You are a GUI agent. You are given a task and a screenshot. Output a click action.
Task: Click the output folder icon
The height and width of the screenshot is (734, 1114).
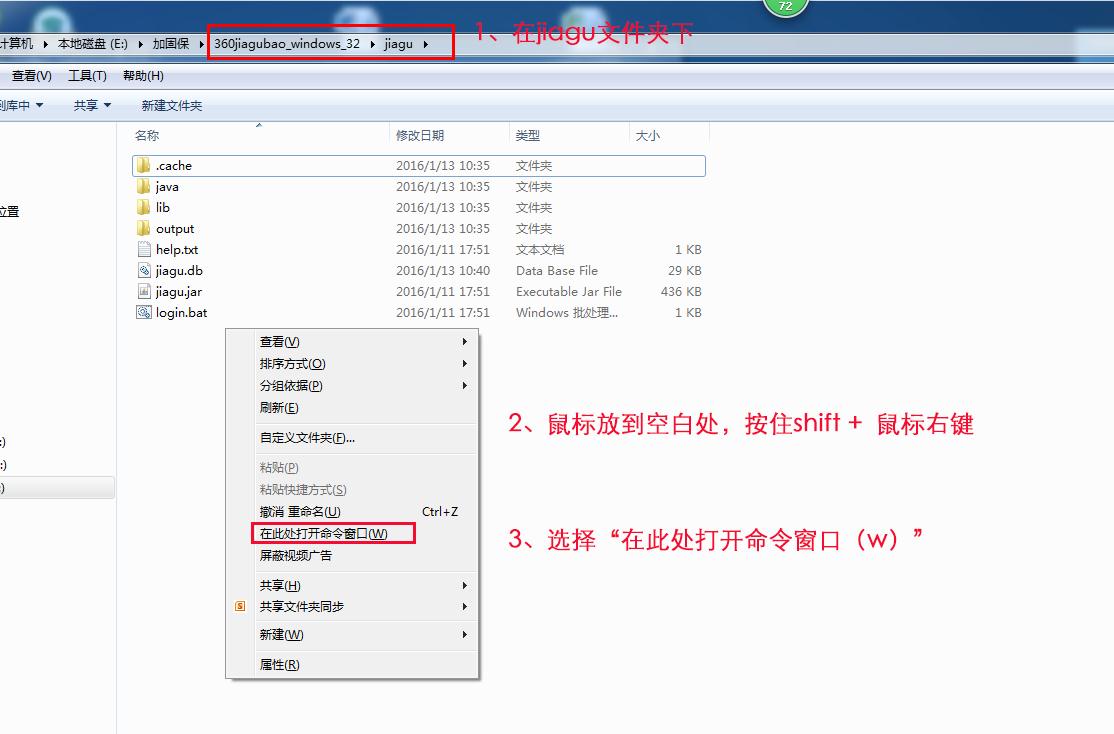point(144,228)
